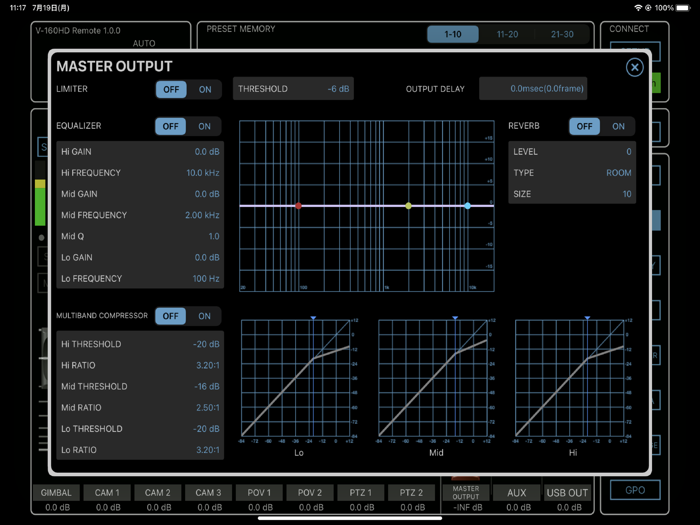Click the Mid compressor threshold marker
The image size is (700, 525).
pos(455,318)
